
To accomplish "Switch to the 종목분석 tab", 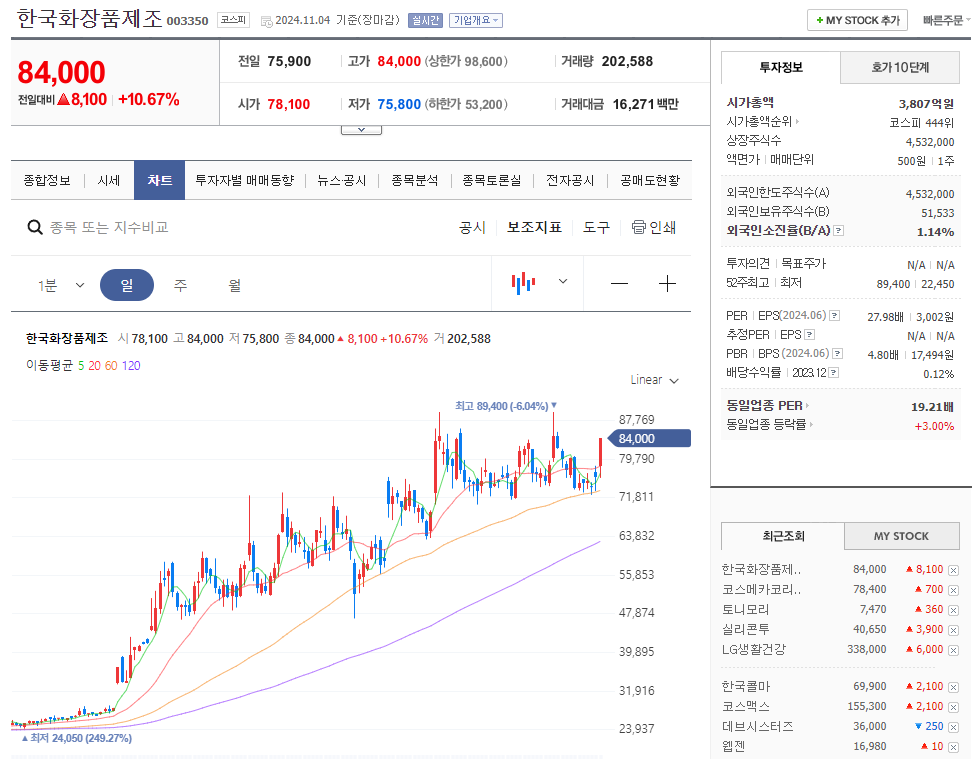I will (414, 180).
